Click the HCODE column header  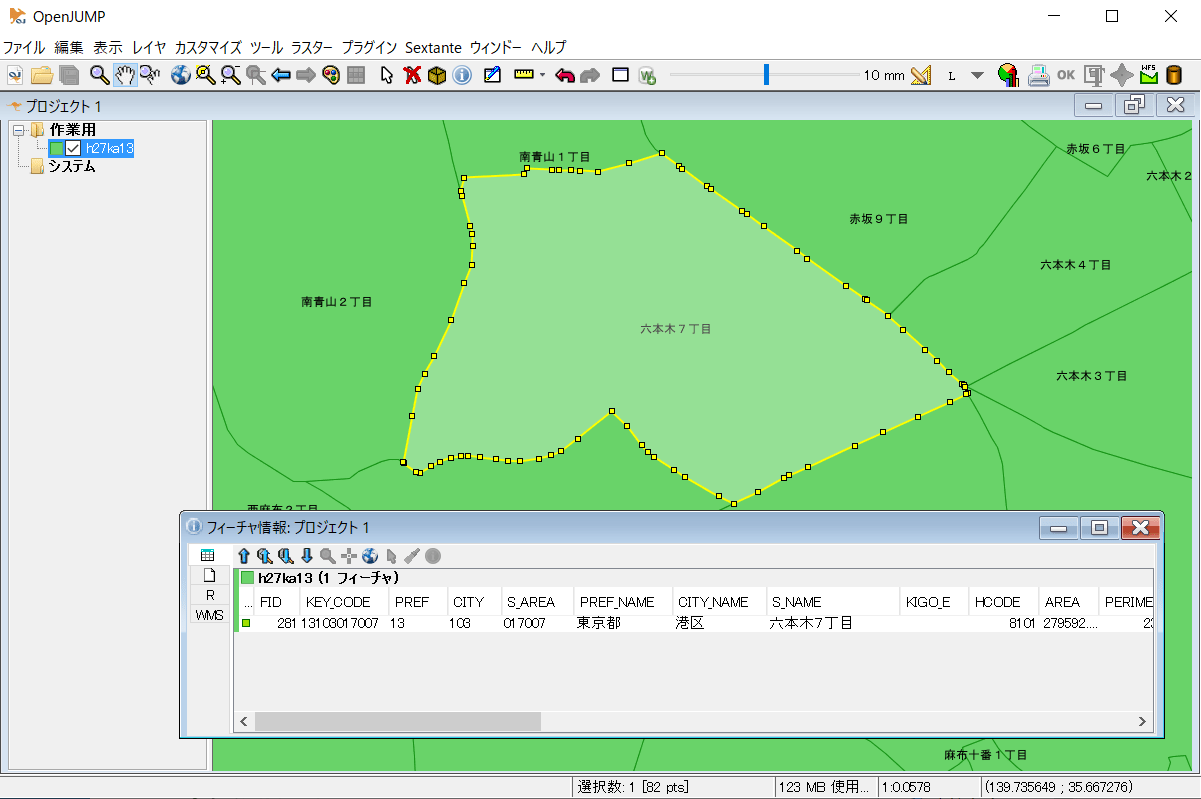[1003, 602]
